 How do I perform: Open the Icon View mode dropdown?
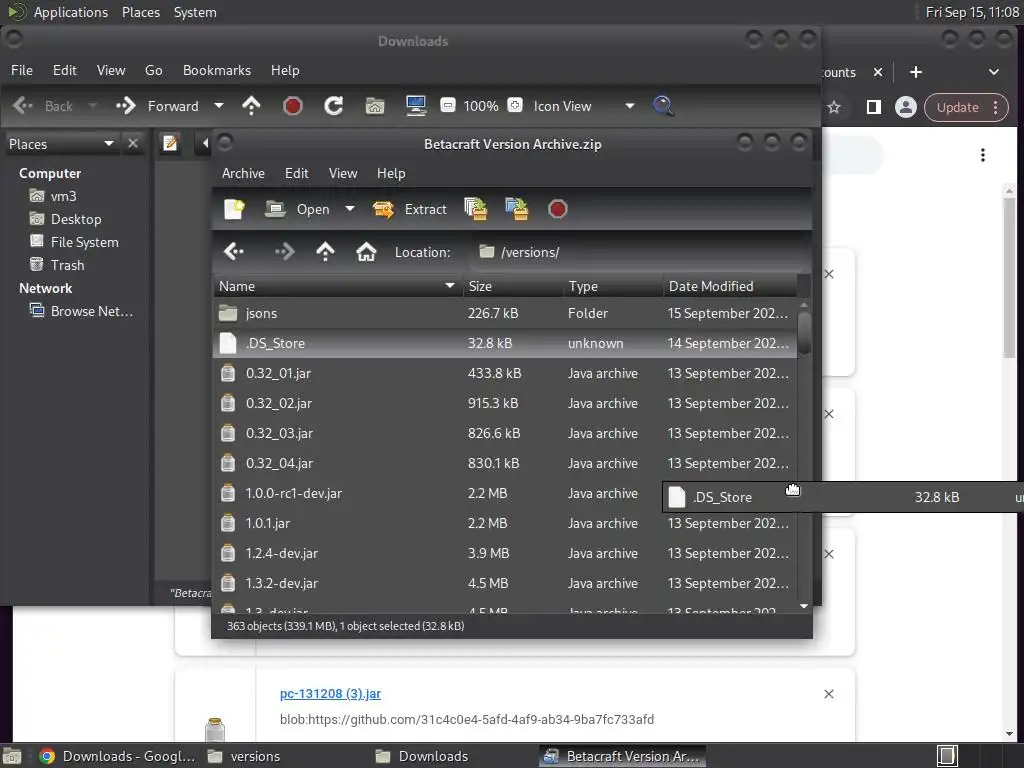click(583, 106)
